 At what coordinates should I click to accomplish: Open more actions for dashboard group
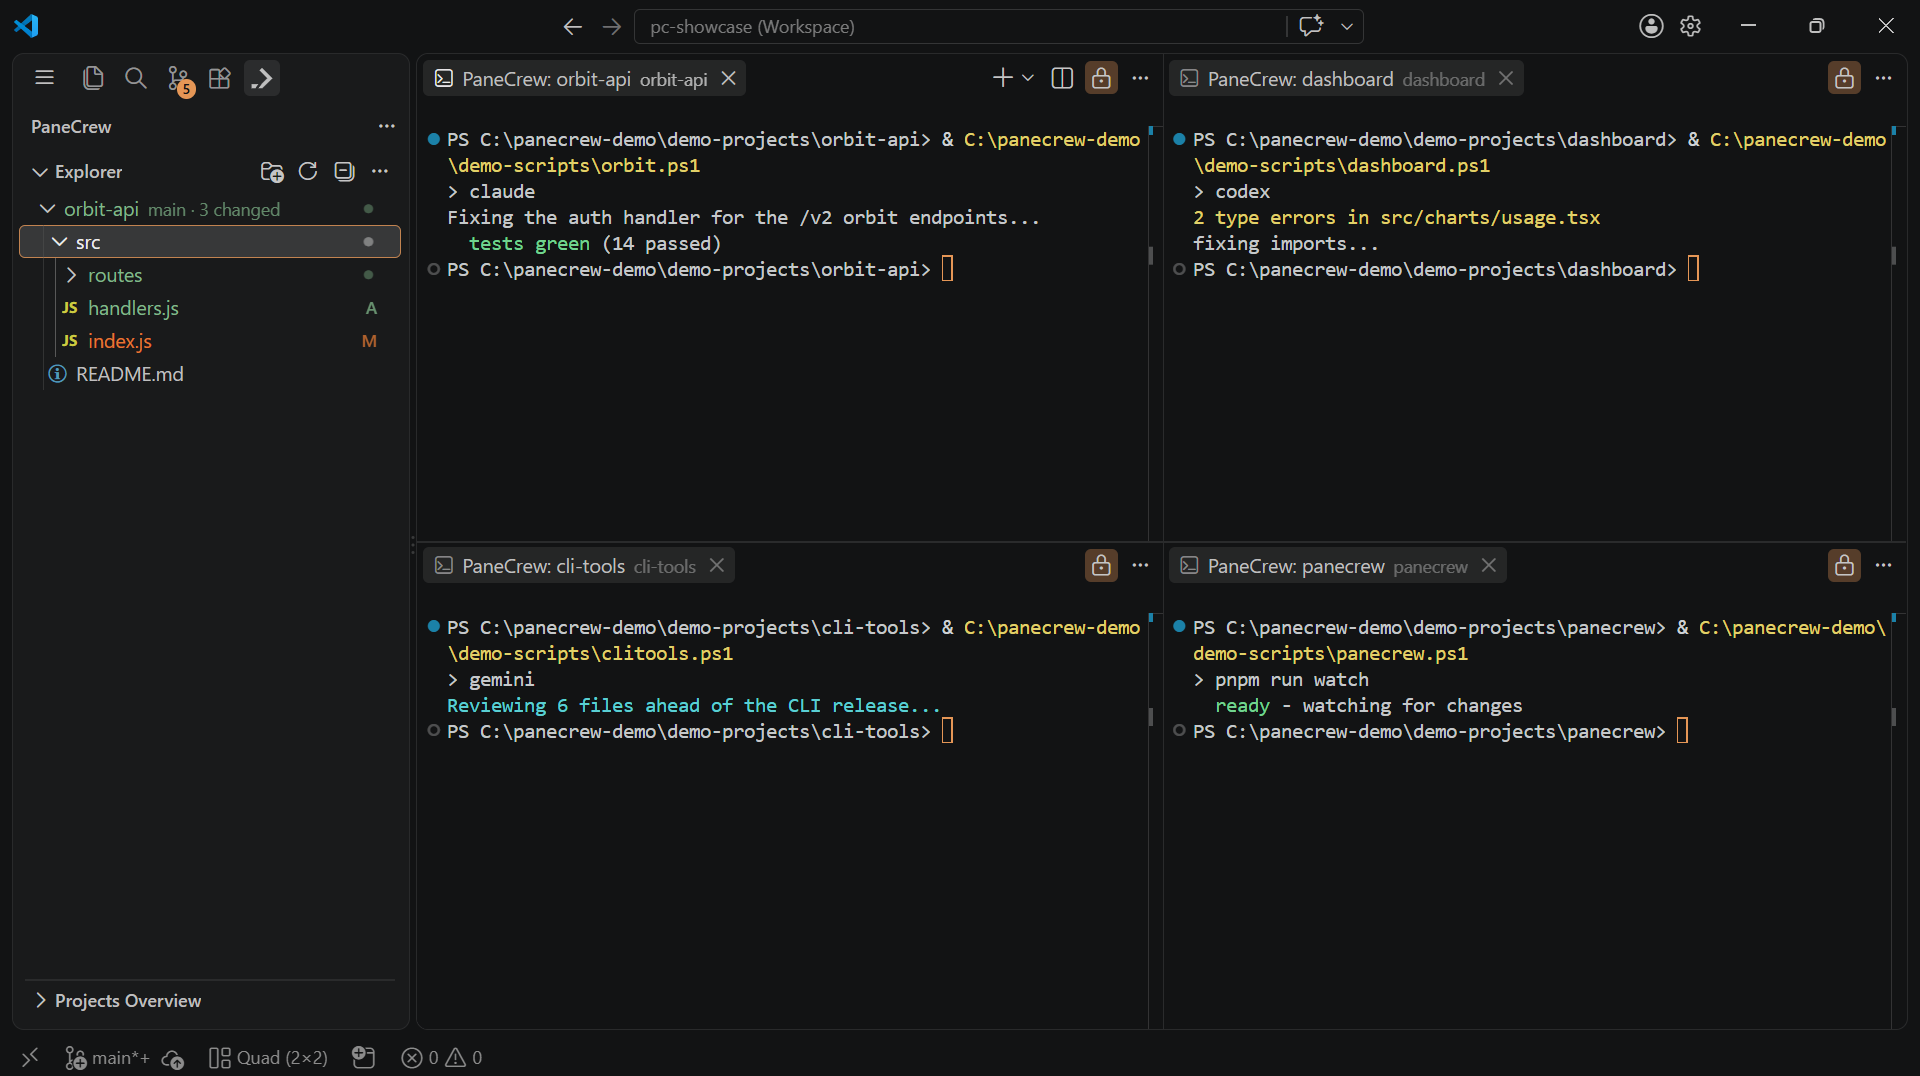[x=1883, y=78]
